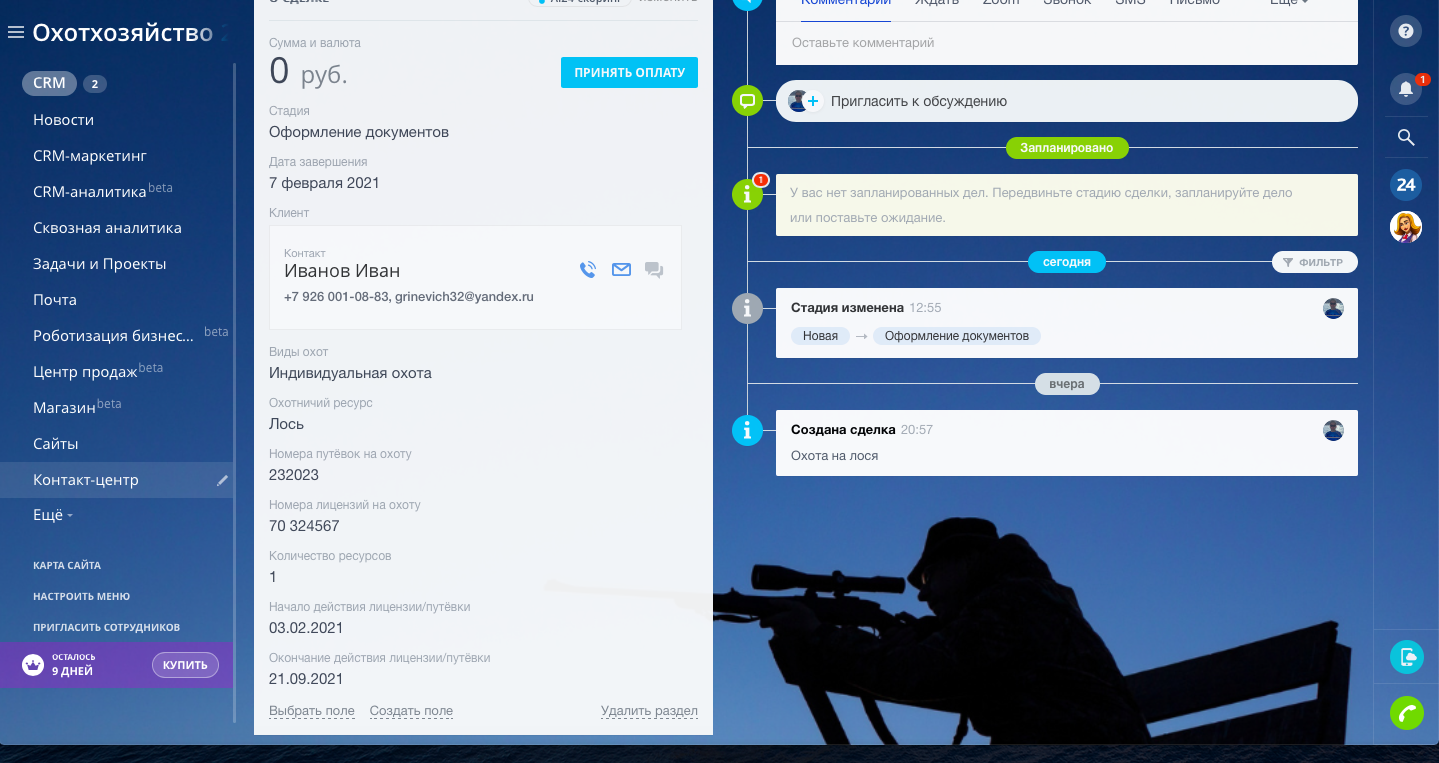Collapse the left menu with the hamburger icon
Viewport: 1439px width, 763px height.
15,33
